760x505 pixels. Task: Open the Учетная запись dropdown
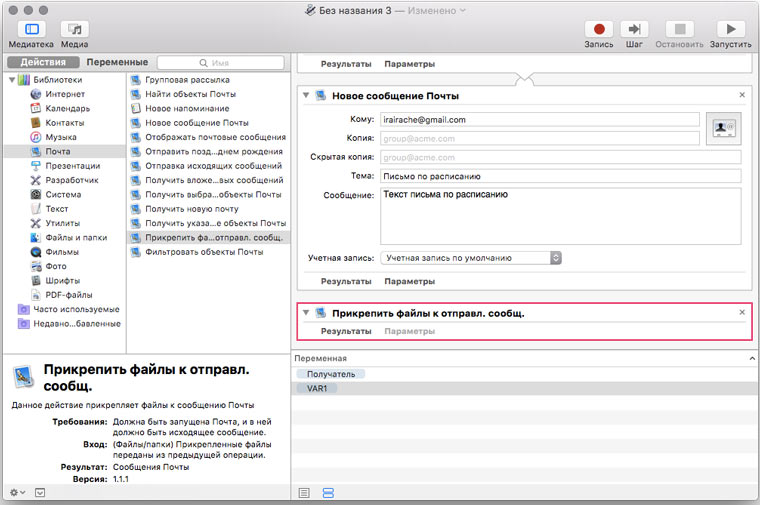471,258
